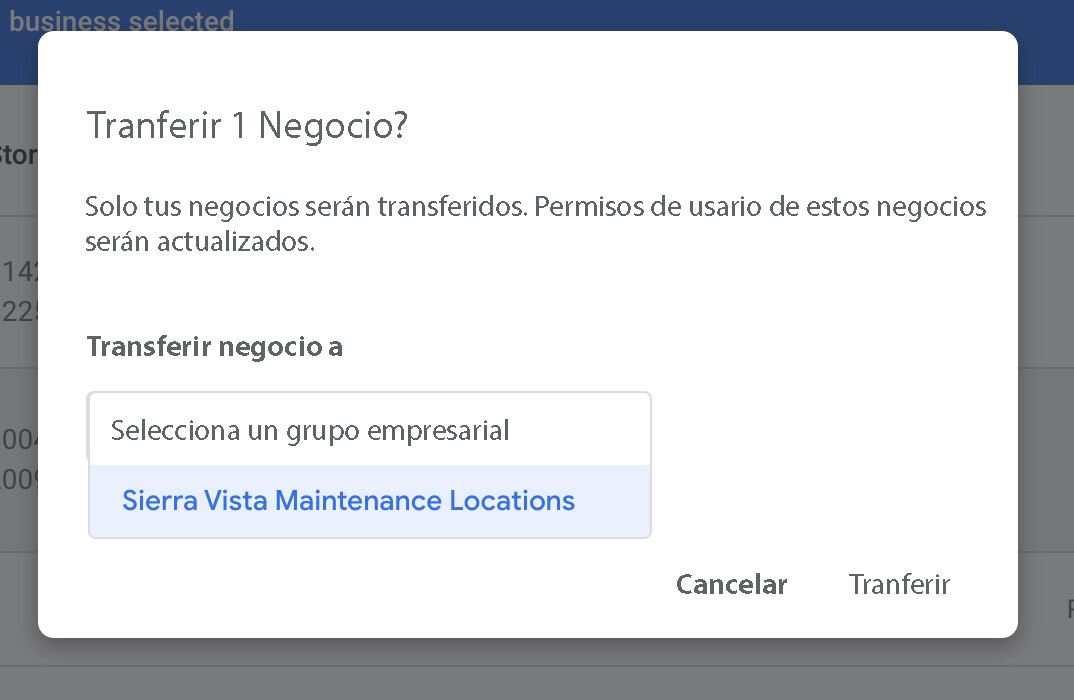Viewport: 1074px width, 700px height.
Task: Click the "business selected" header text
Action: pyautogui.click(x=121, y=20)
